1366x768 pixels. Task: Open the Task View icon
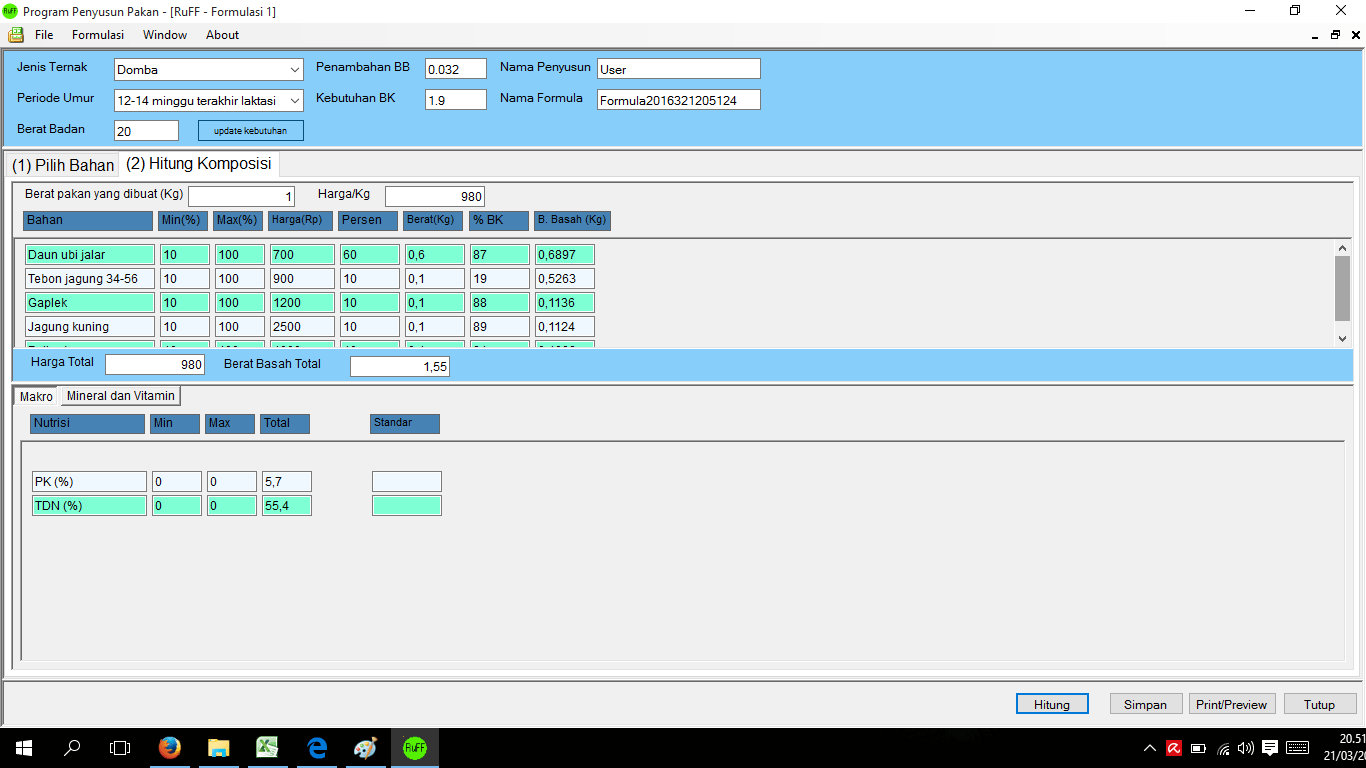(120, 747)
